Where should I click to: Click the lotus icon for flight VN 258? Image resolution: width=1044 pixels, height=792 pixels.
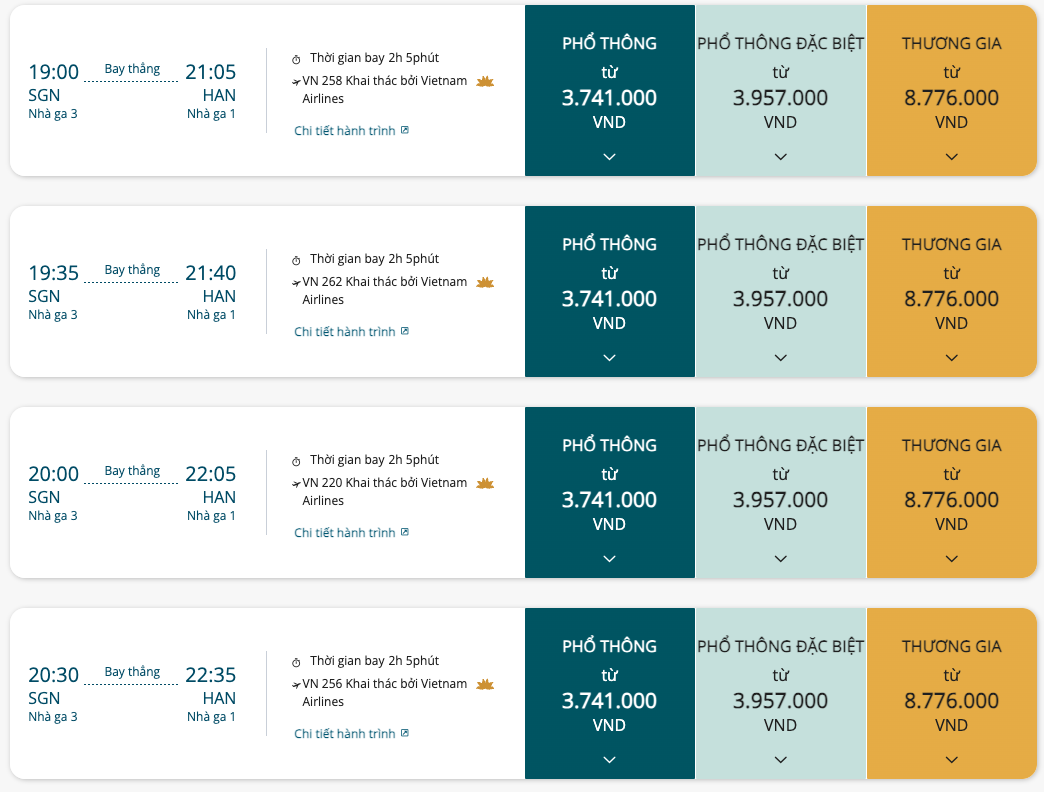[x=485, y=81]
